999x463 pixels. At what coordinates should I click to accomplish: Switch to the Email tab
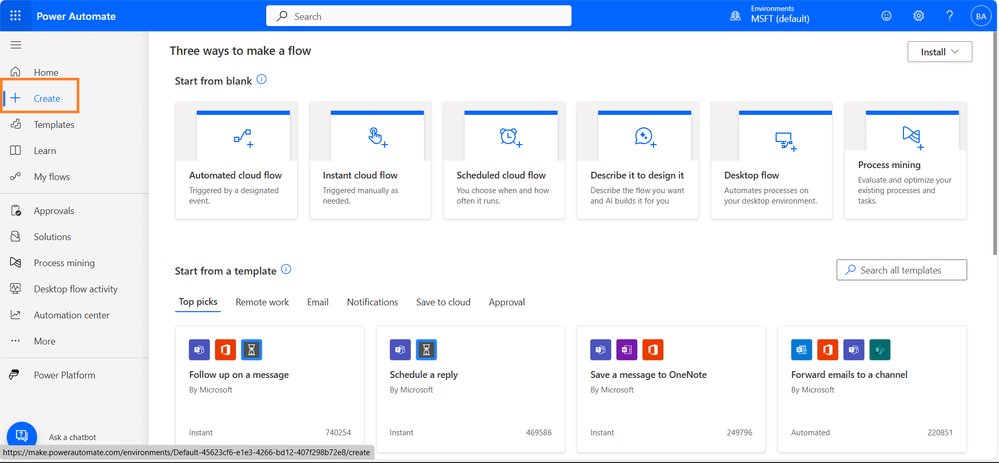318,302
